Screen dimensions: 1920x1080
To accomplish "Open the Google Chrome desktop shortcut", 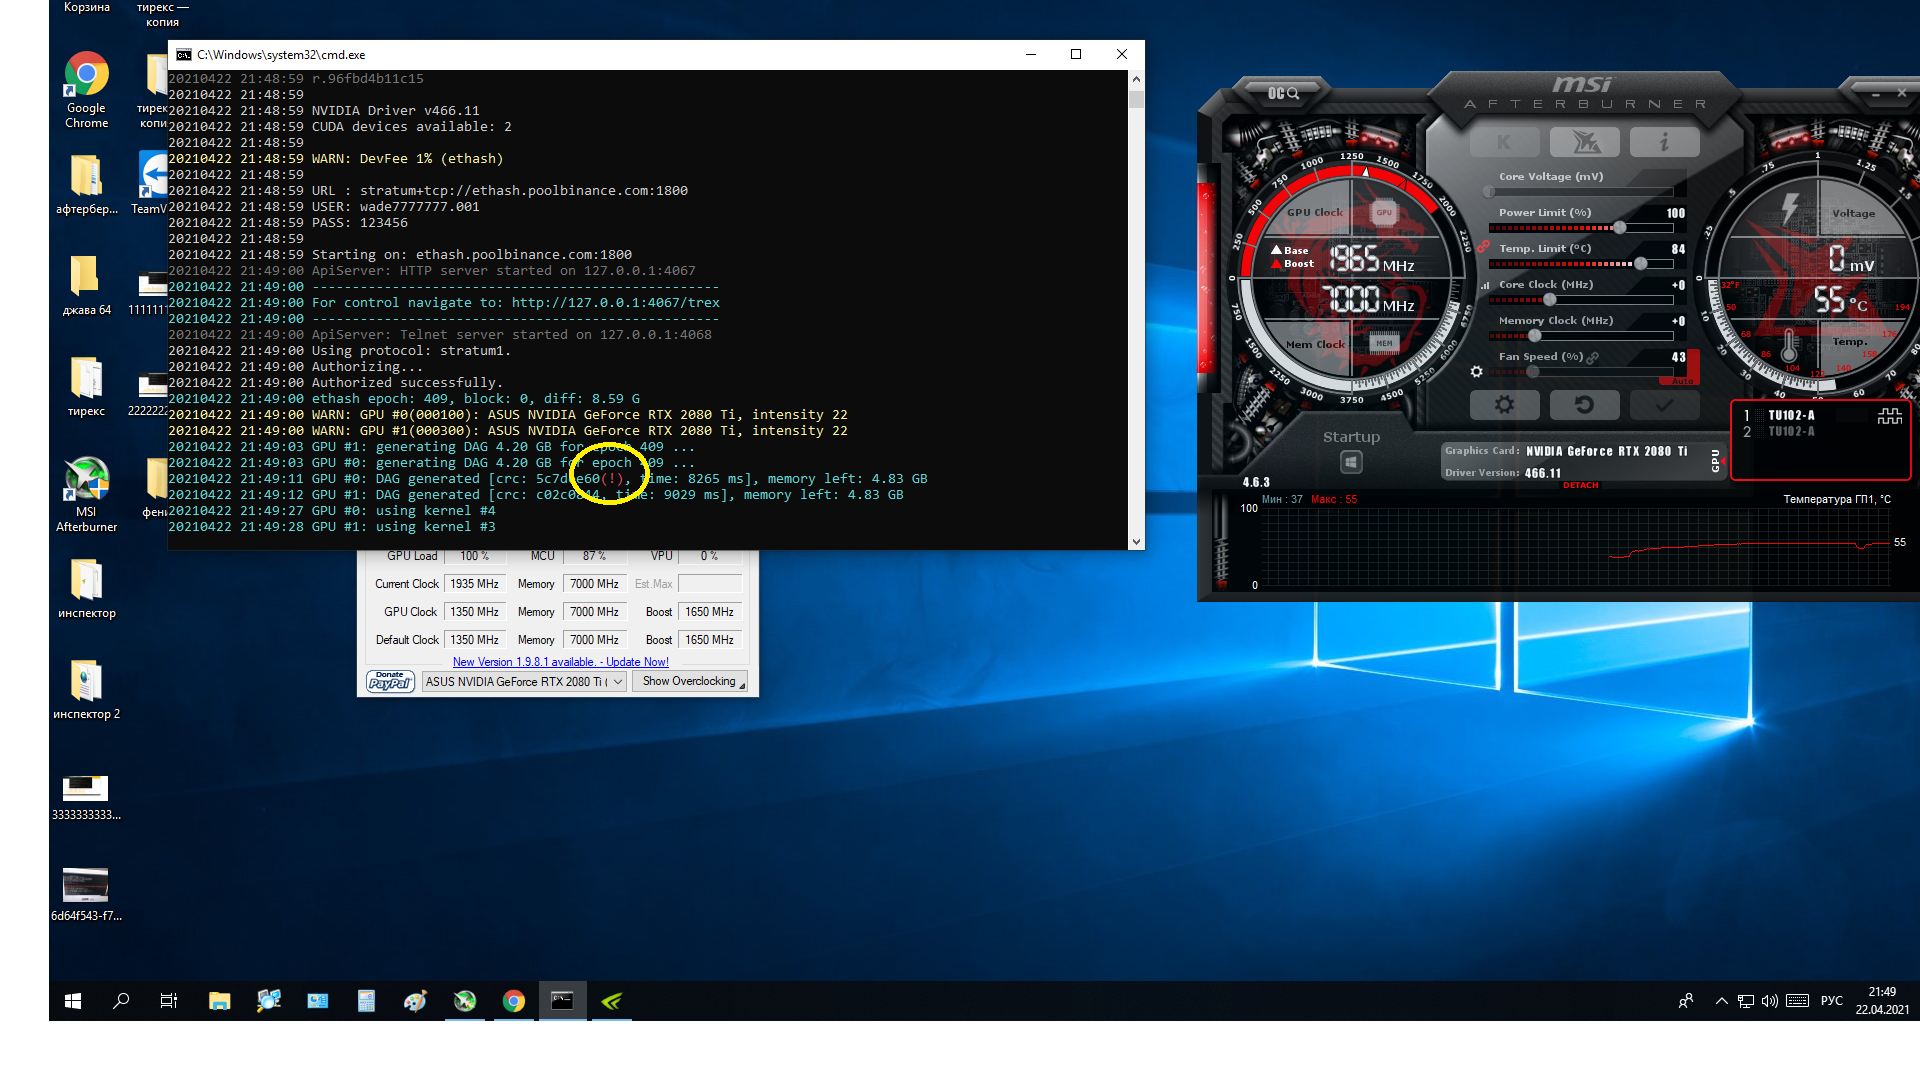I will pos(86,90).
